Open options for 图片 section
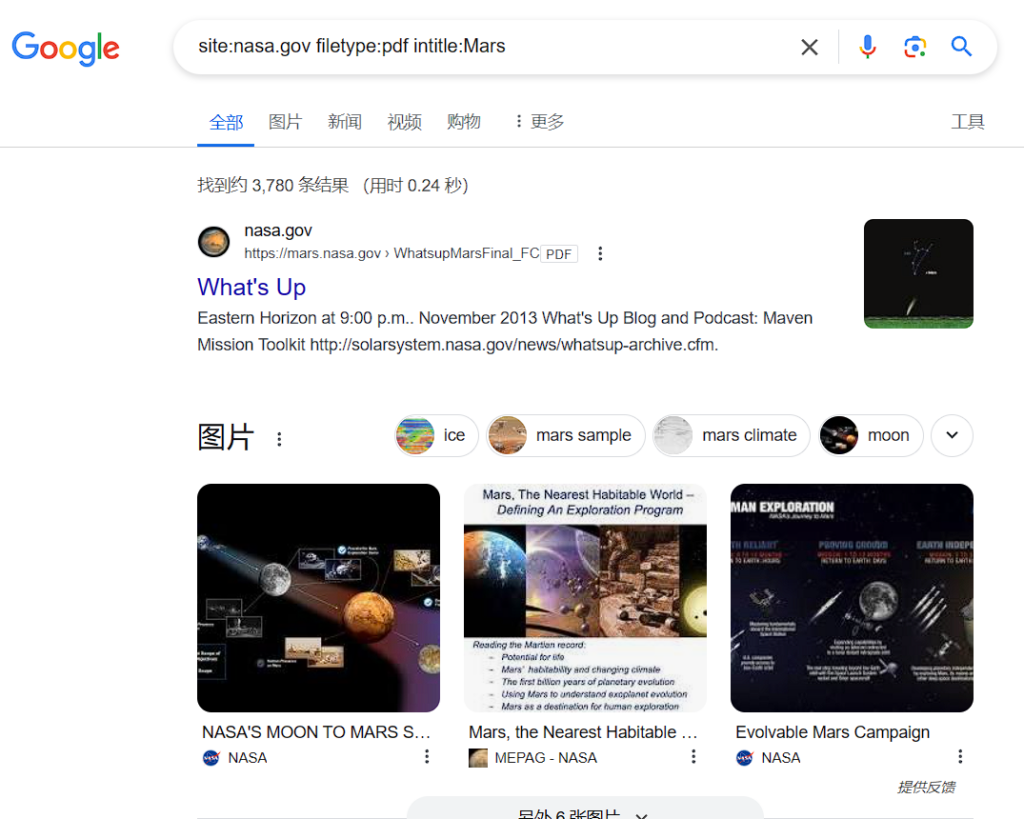The width and height of the screenshot is (1024, 819). [280, 439]
